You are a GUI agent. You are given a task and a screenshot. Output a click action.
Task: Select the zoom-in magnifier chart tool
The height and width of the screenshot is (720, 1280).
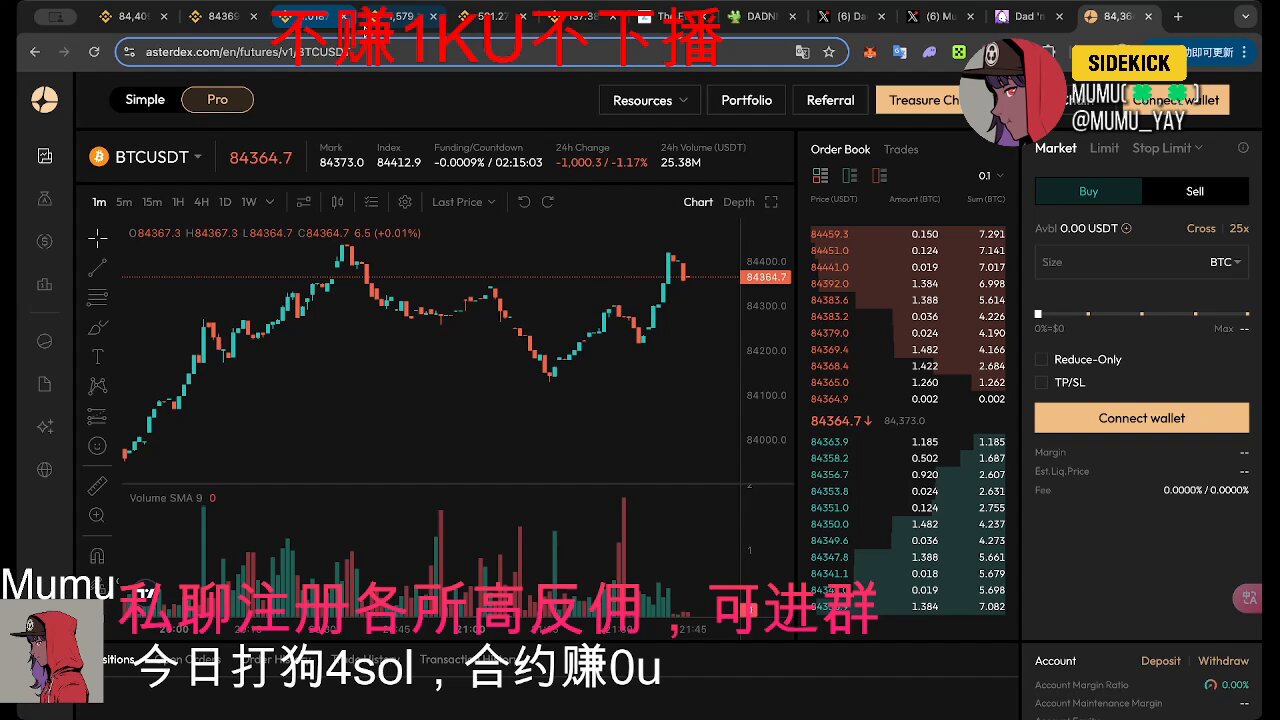tap(97, 515)
